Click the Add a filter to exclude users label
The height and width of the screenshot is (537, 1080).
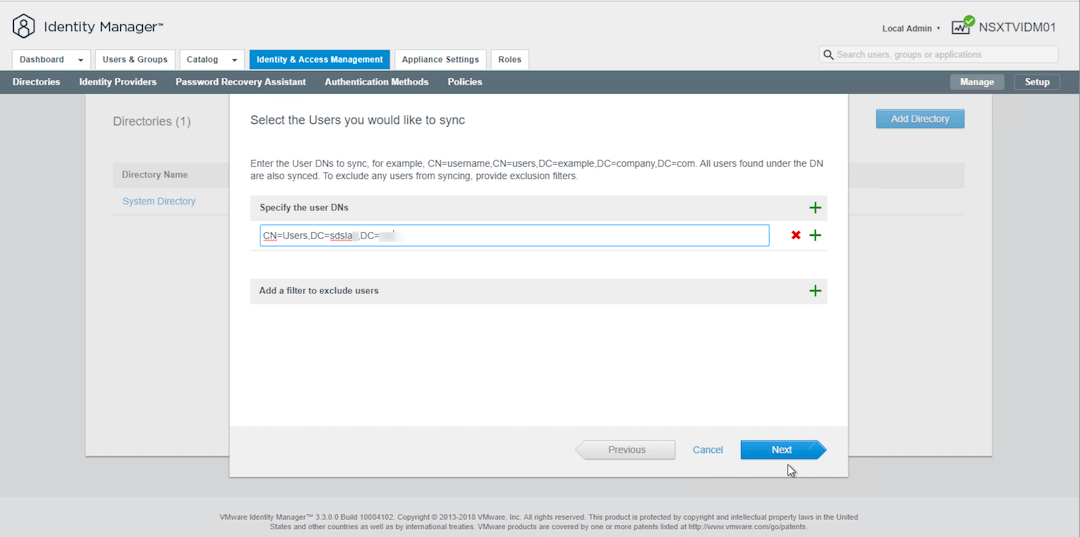point(319,291)
